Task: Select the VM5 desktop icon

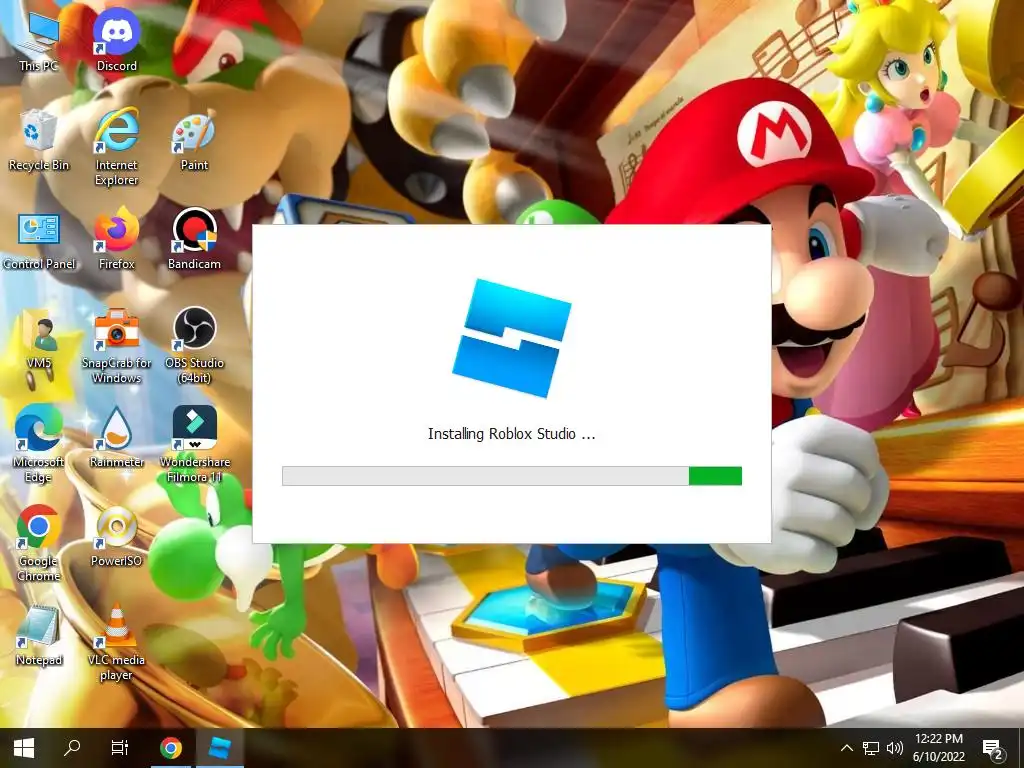Action: (x=38, y=338)
